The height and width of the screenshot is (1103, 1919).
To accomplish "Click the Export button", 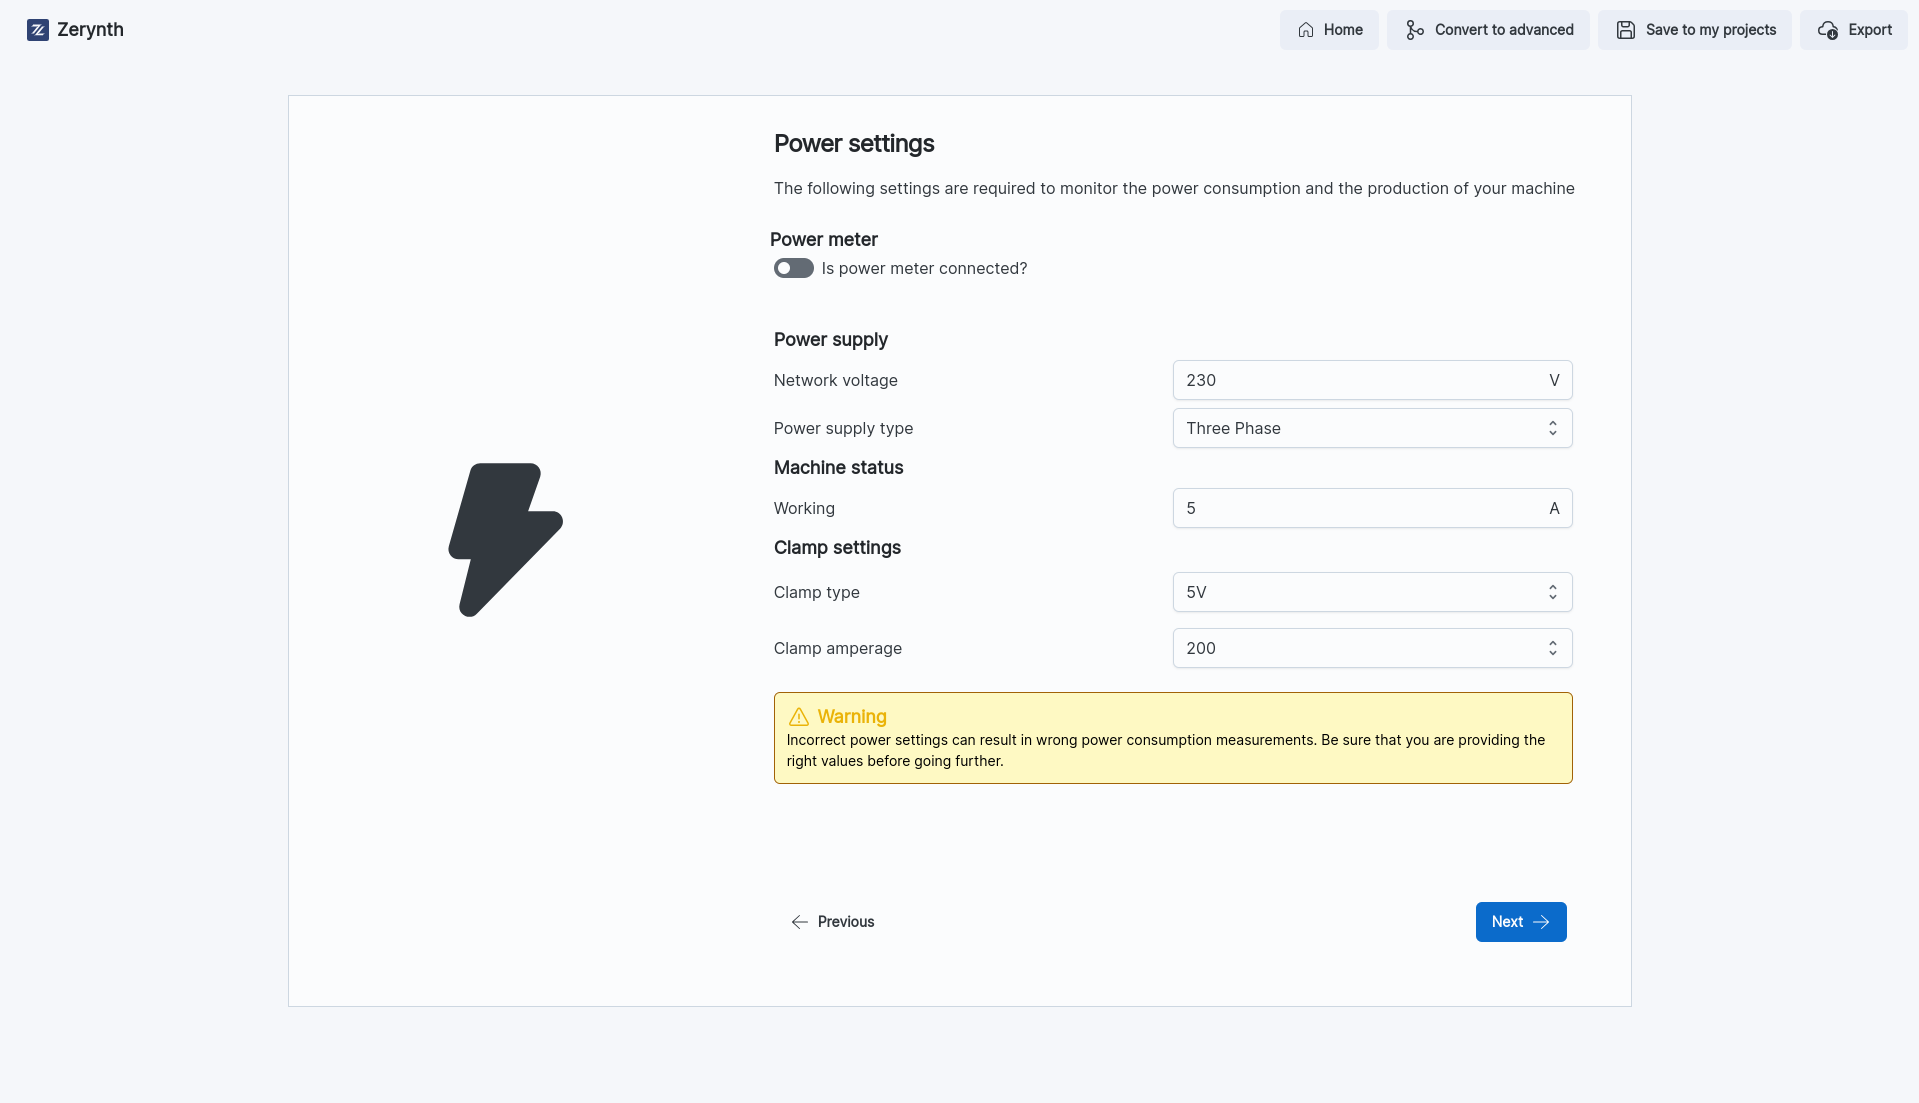I will (x=1854, y=30).
